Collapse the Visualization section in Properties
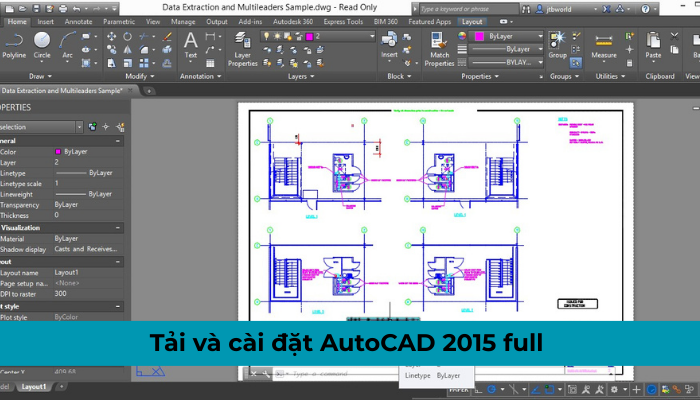 (x=117, y=228)
